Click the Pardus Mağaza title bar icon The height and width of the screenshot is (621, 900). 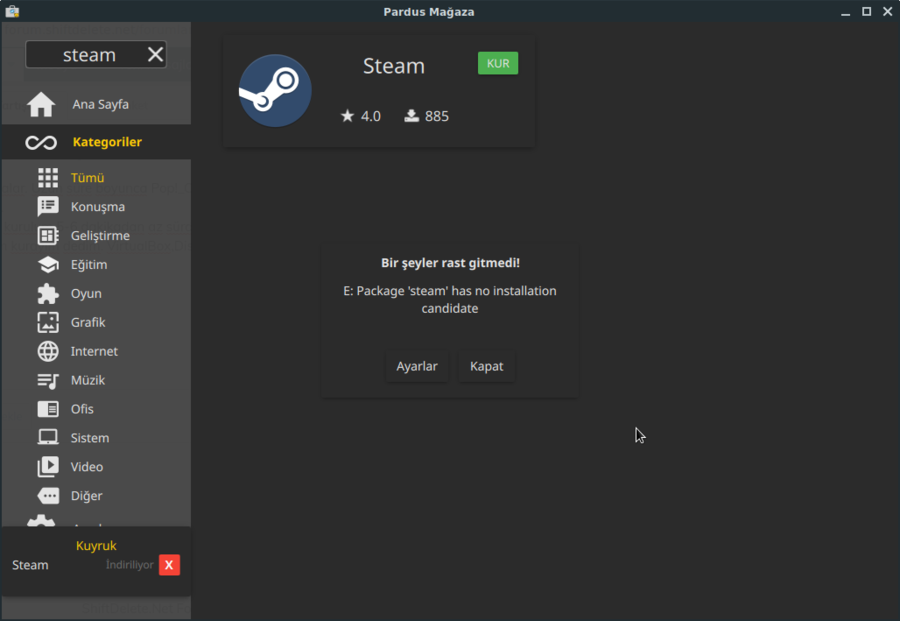click(x=12, y=11)
